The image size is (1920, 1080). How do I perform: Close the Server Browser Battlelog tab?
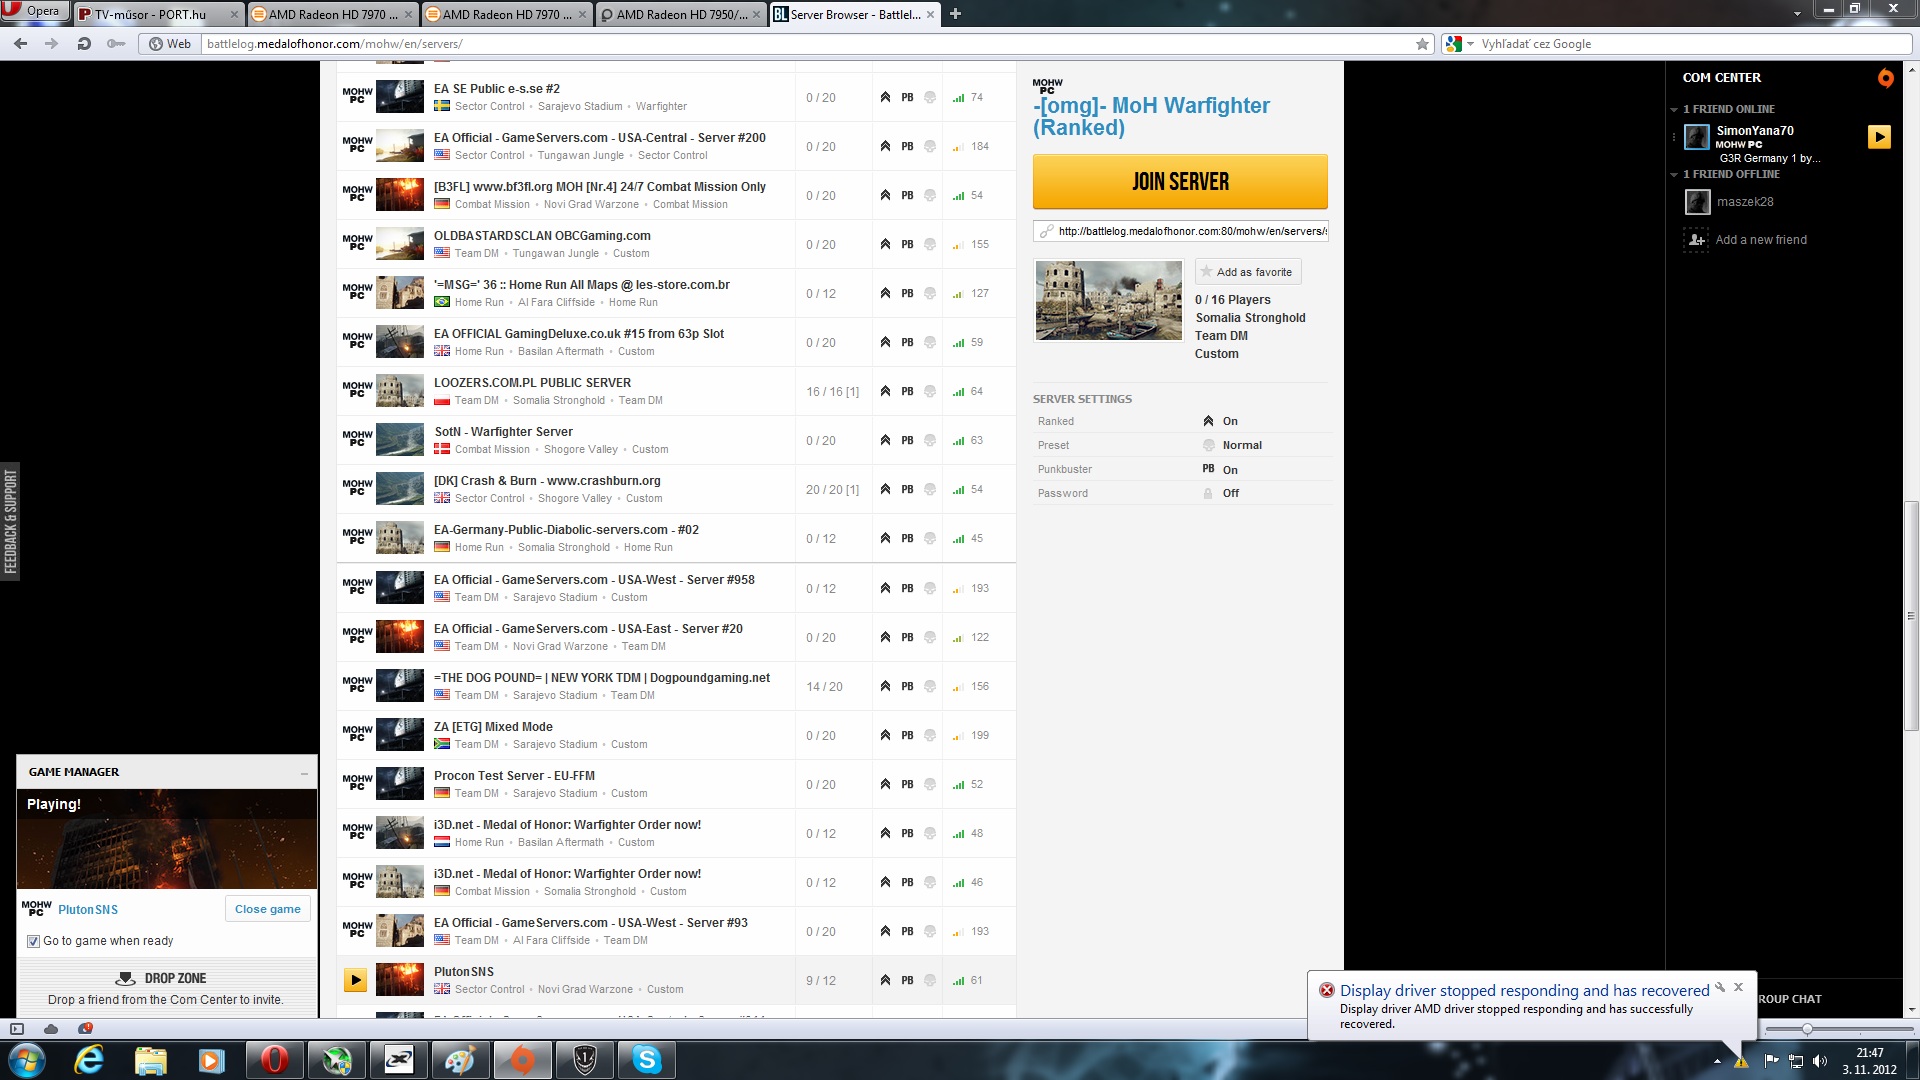click(930, 14)
